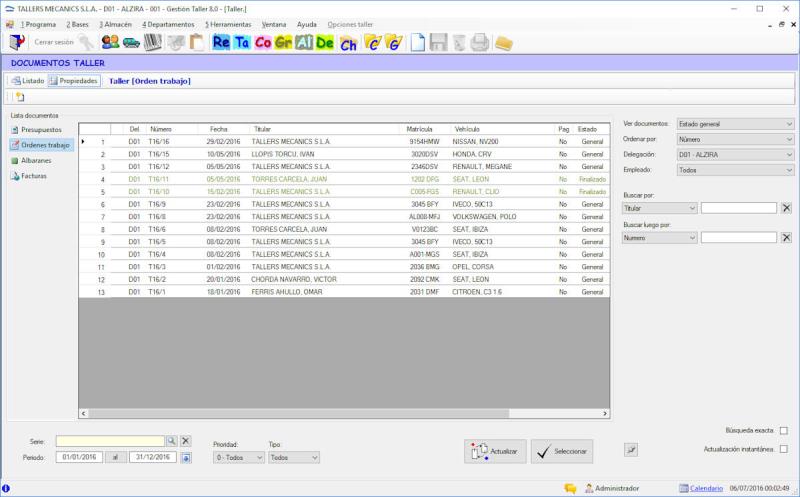Open the Programa menu
Screen dimensions: 800x497
(x=38, y=24)
